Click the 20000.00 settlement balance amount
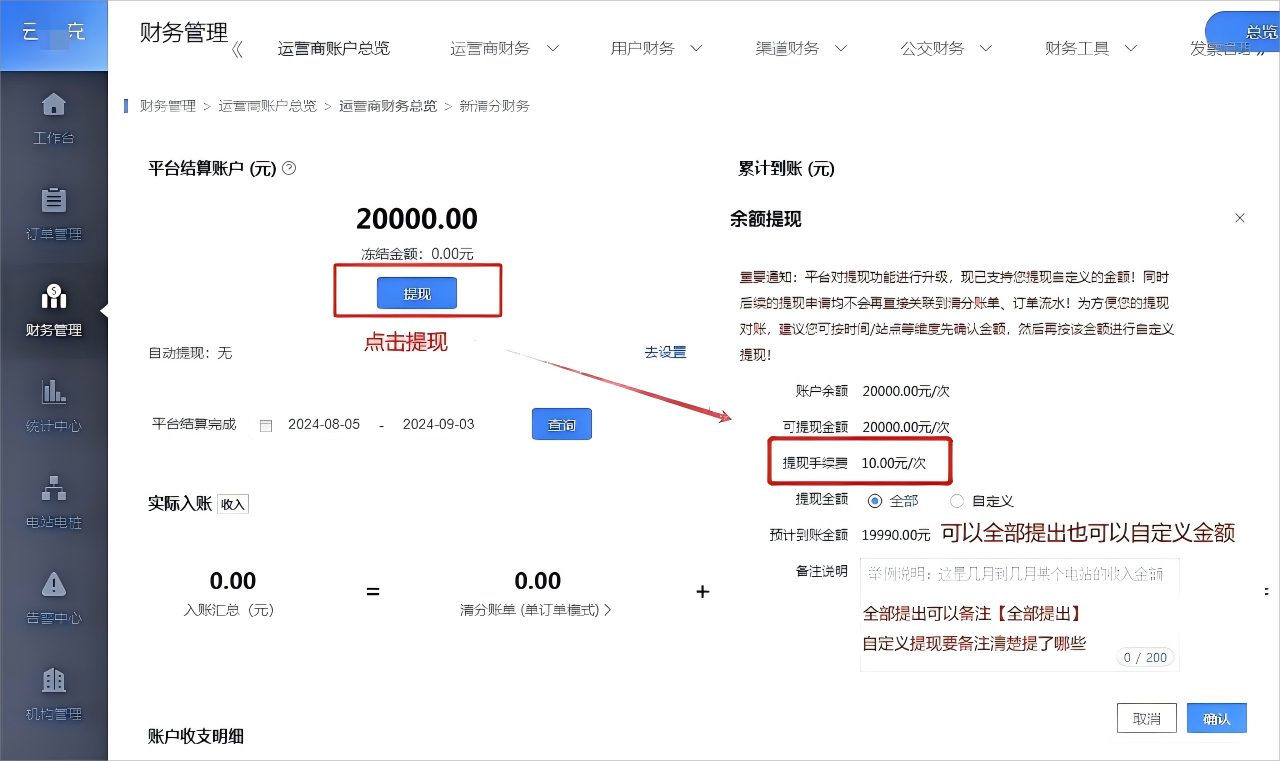 click(417, 219)
